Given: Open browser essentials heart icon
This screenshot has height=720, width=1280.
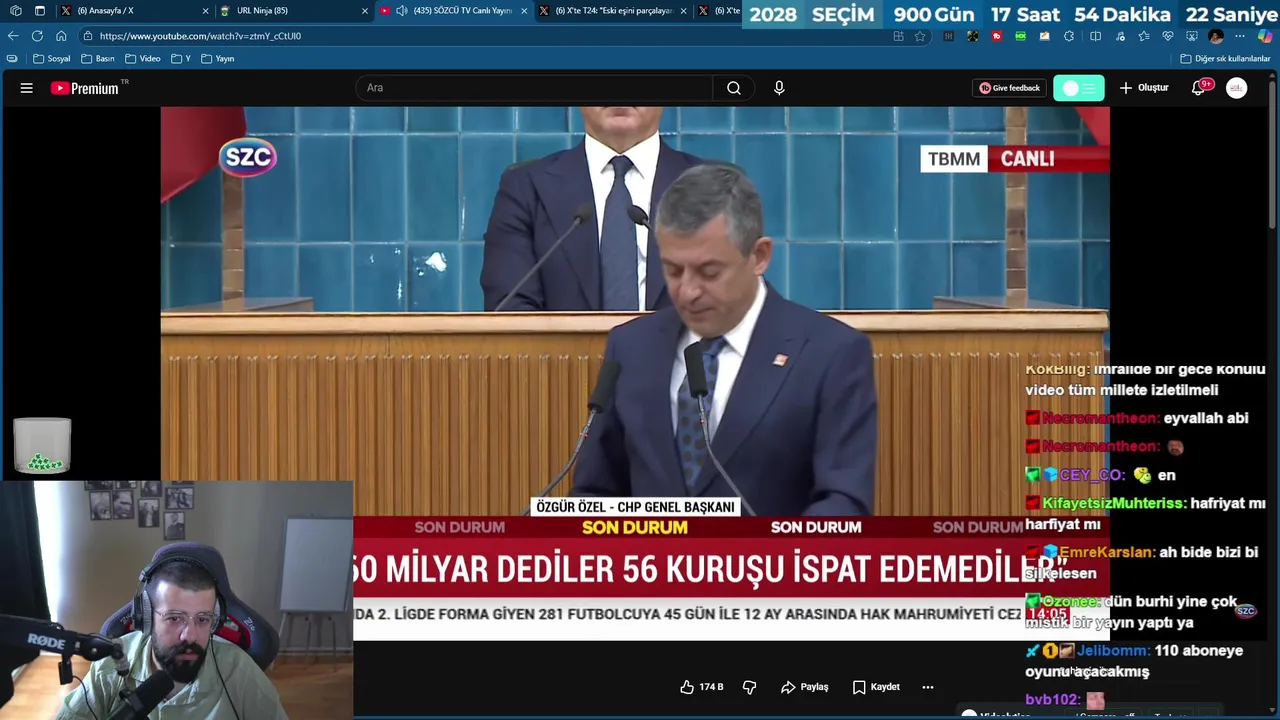Looking at the screenshot, I should pyautogui.click(x=1168, y=36).
